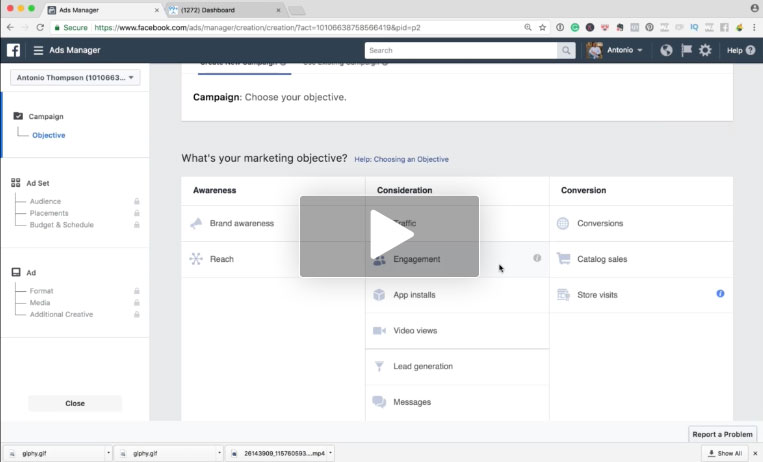Select the Create New Campaign tab
Viewport: 763px width, 462px height.
click(244, 65)
